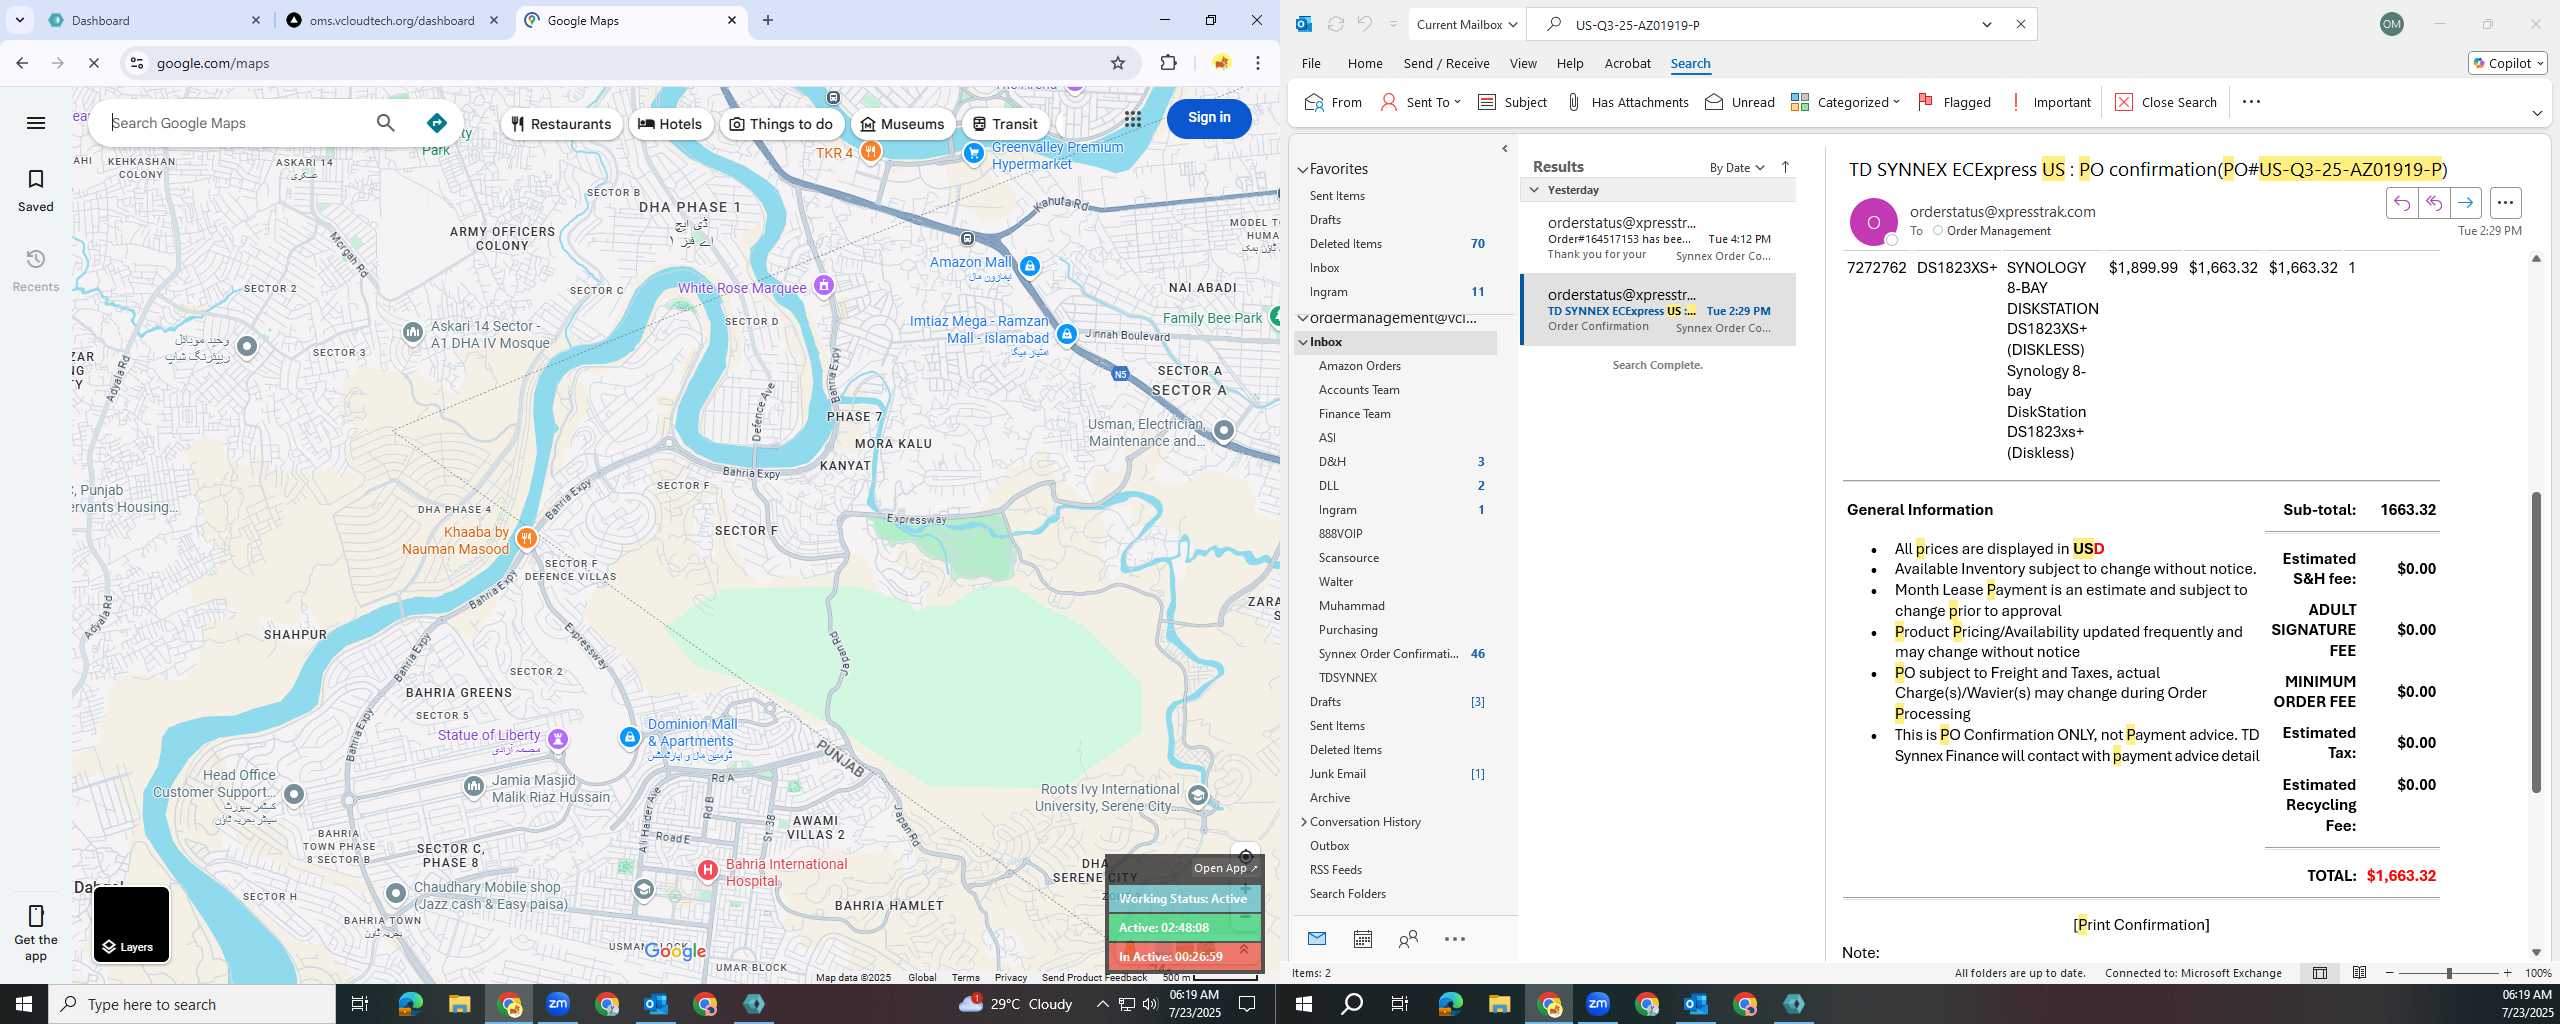This screenshot has height=1024, width=2560.
Task: Click the Print Confirmation link in email
Action: click(x=2141, y=925)
